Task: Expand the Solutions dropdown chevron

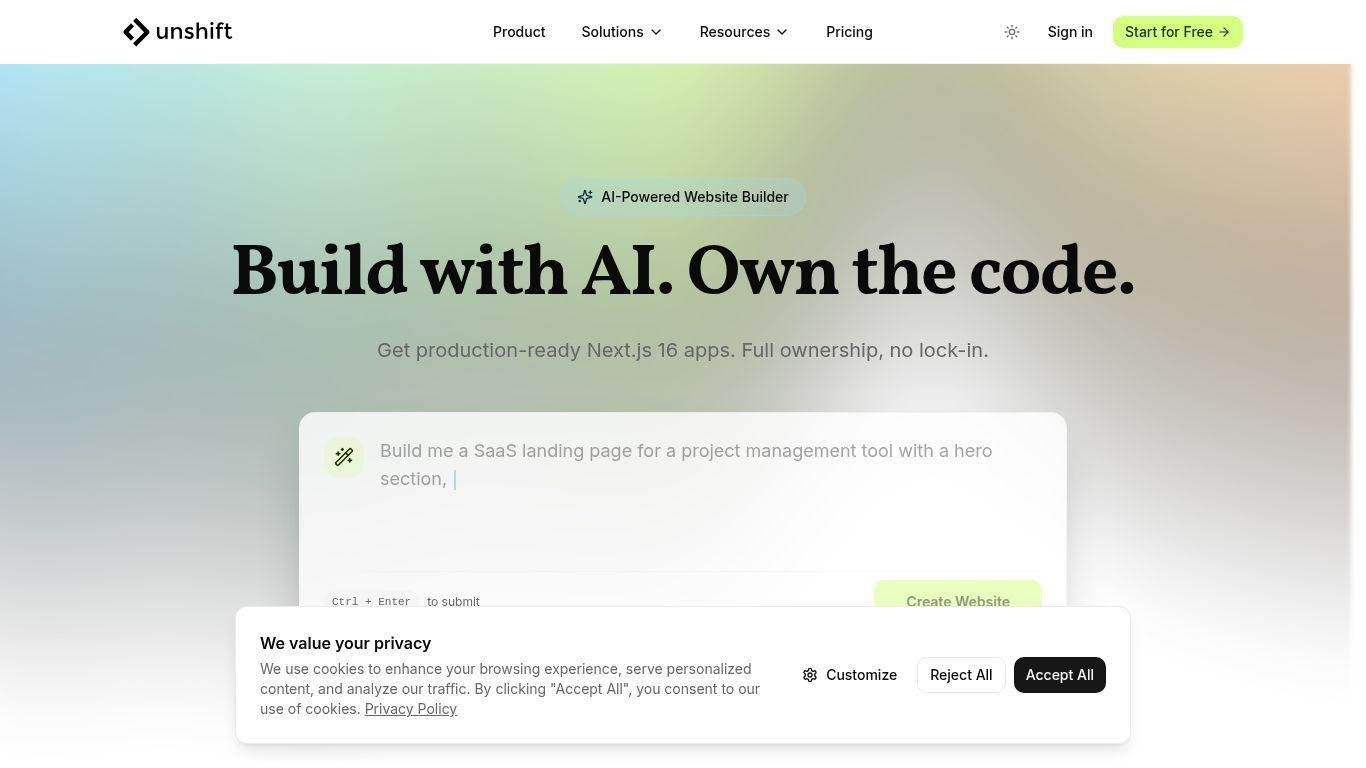Action: coord(656,32)
